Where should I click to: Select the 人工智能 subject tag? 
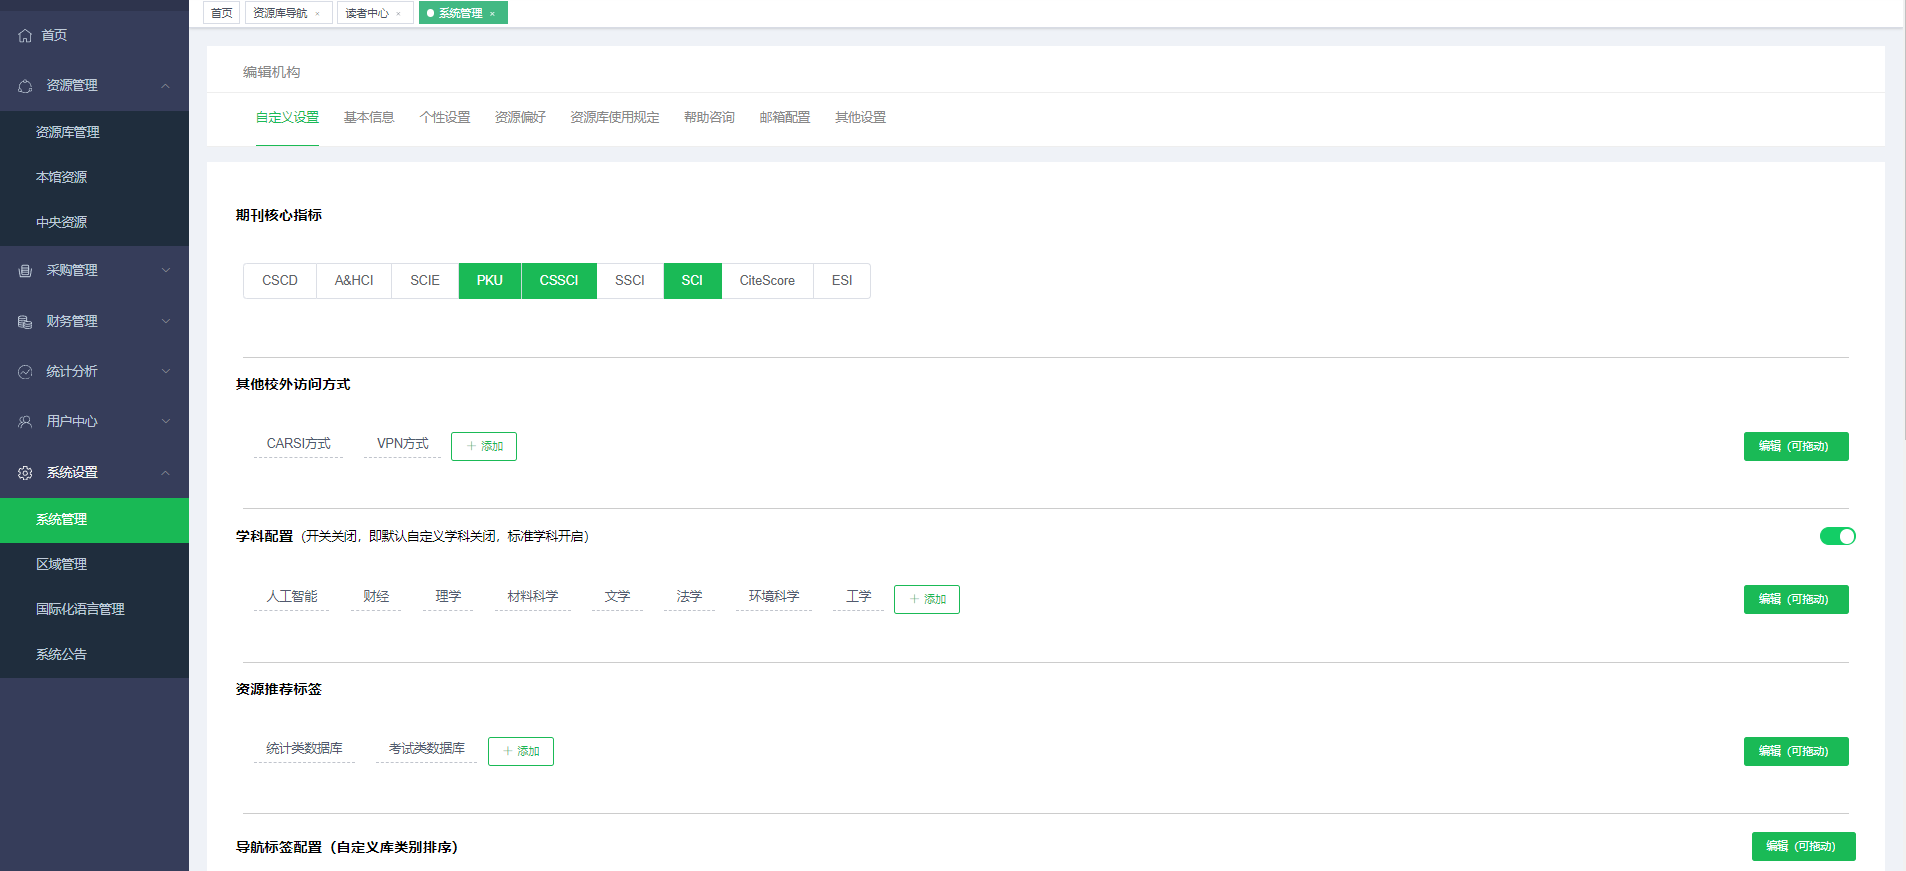coord(291,596)
